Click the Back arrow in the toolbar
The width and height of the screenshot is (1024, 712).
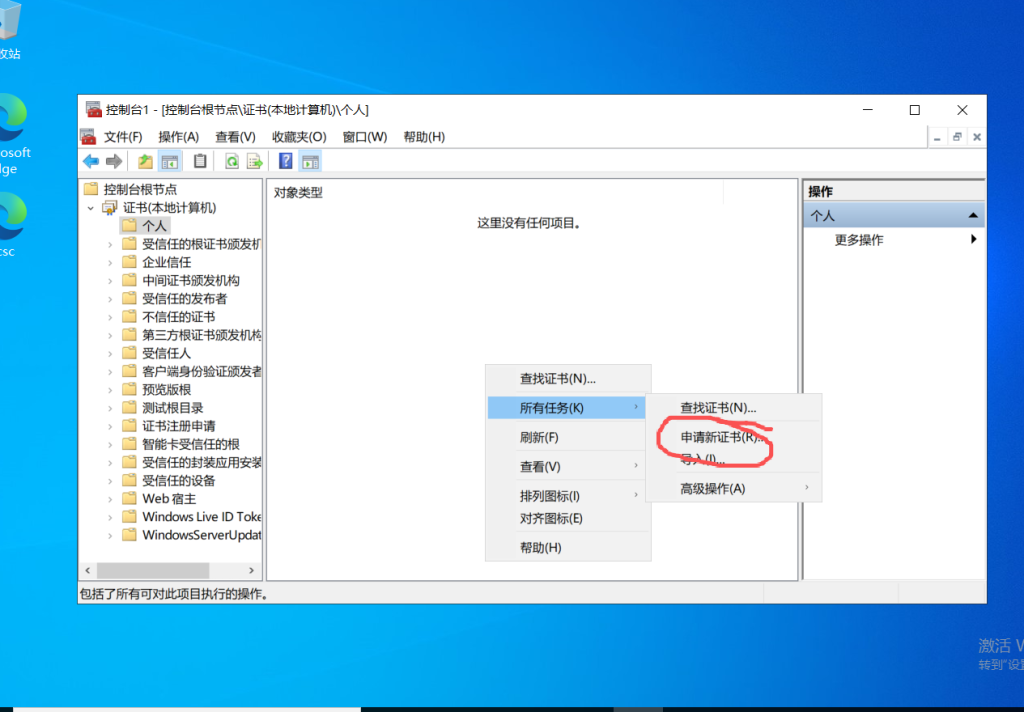point(91,161)
